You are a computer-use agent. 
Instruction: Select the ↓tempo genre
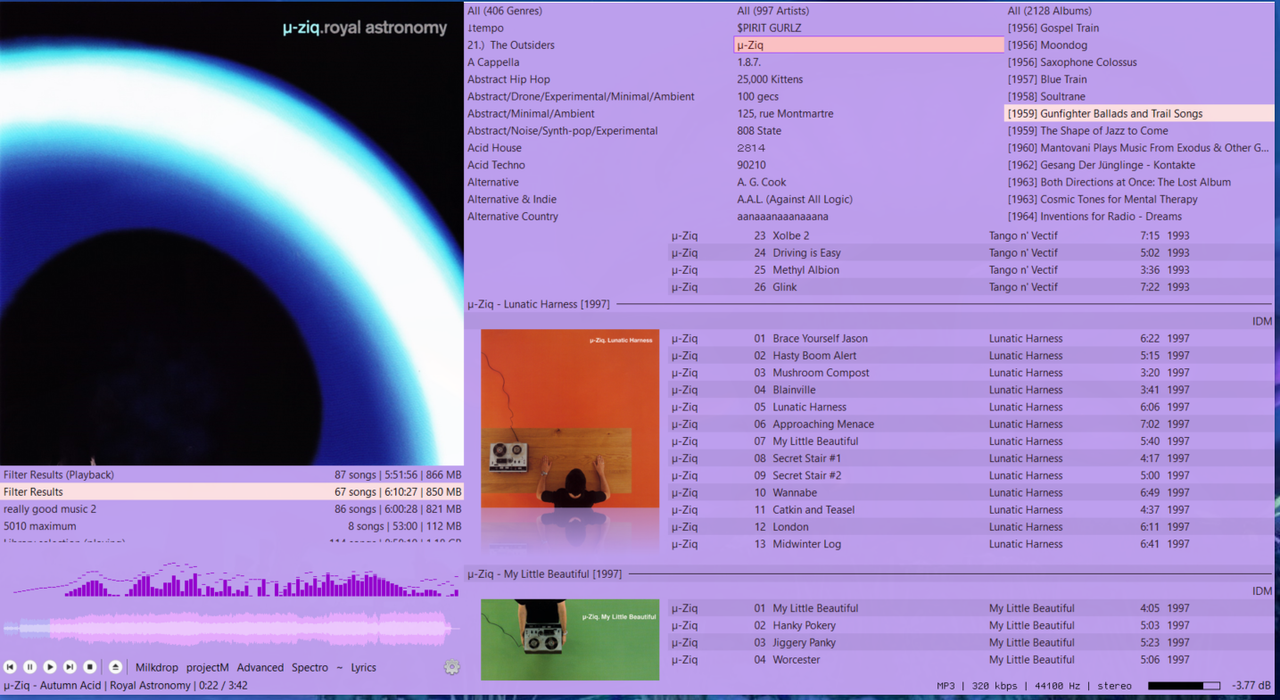[599, 28]
